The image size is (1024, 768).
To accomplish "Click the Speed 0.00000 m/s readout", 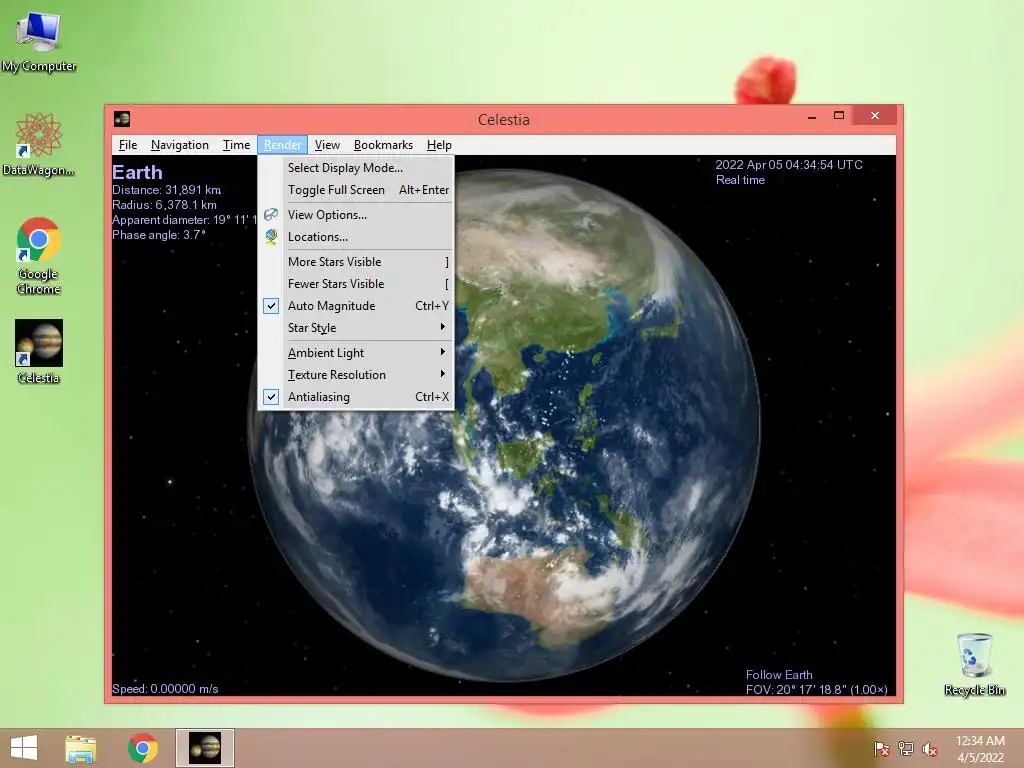I will pos(165,689).
